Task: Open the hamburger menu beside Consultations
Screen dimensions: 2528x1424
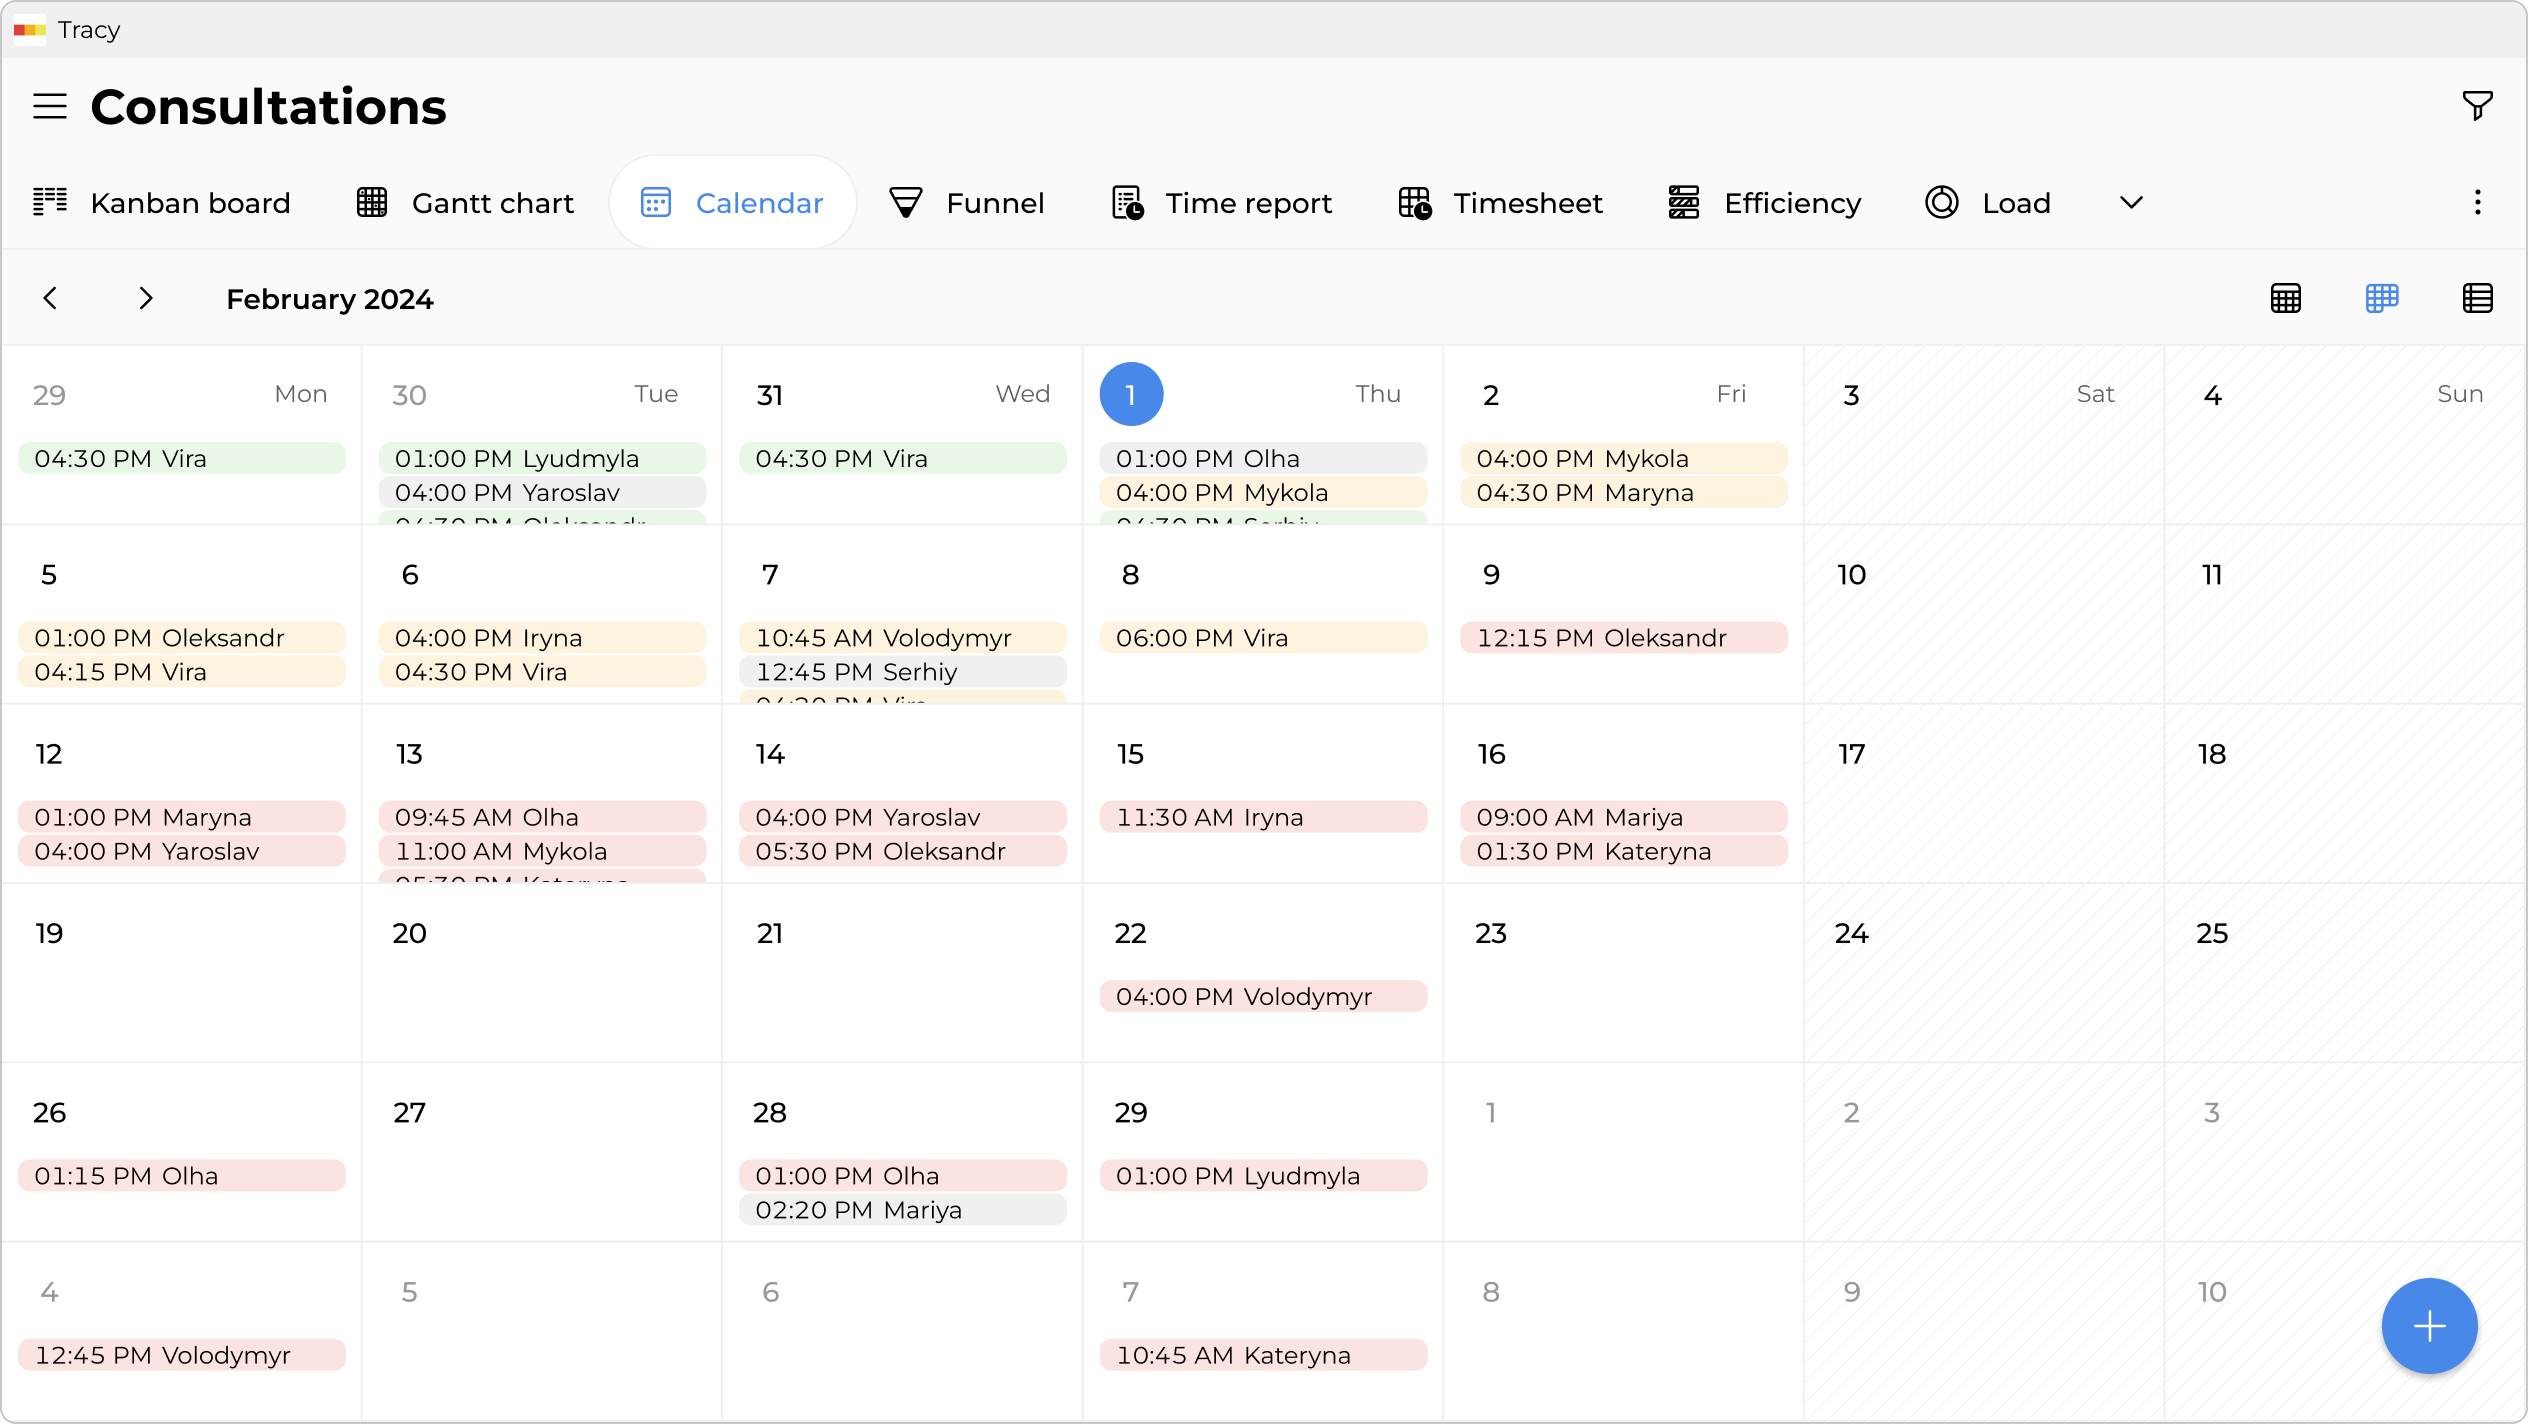Action: [49, 105]
